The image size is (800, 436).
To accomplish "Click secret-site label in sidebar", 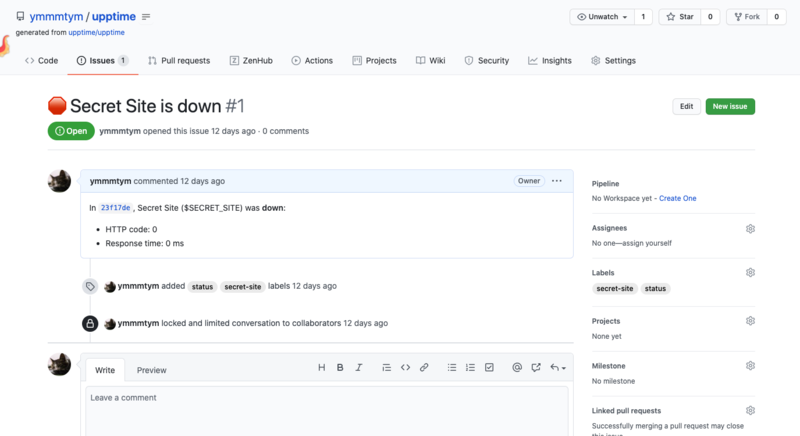I will pos(615,289).
